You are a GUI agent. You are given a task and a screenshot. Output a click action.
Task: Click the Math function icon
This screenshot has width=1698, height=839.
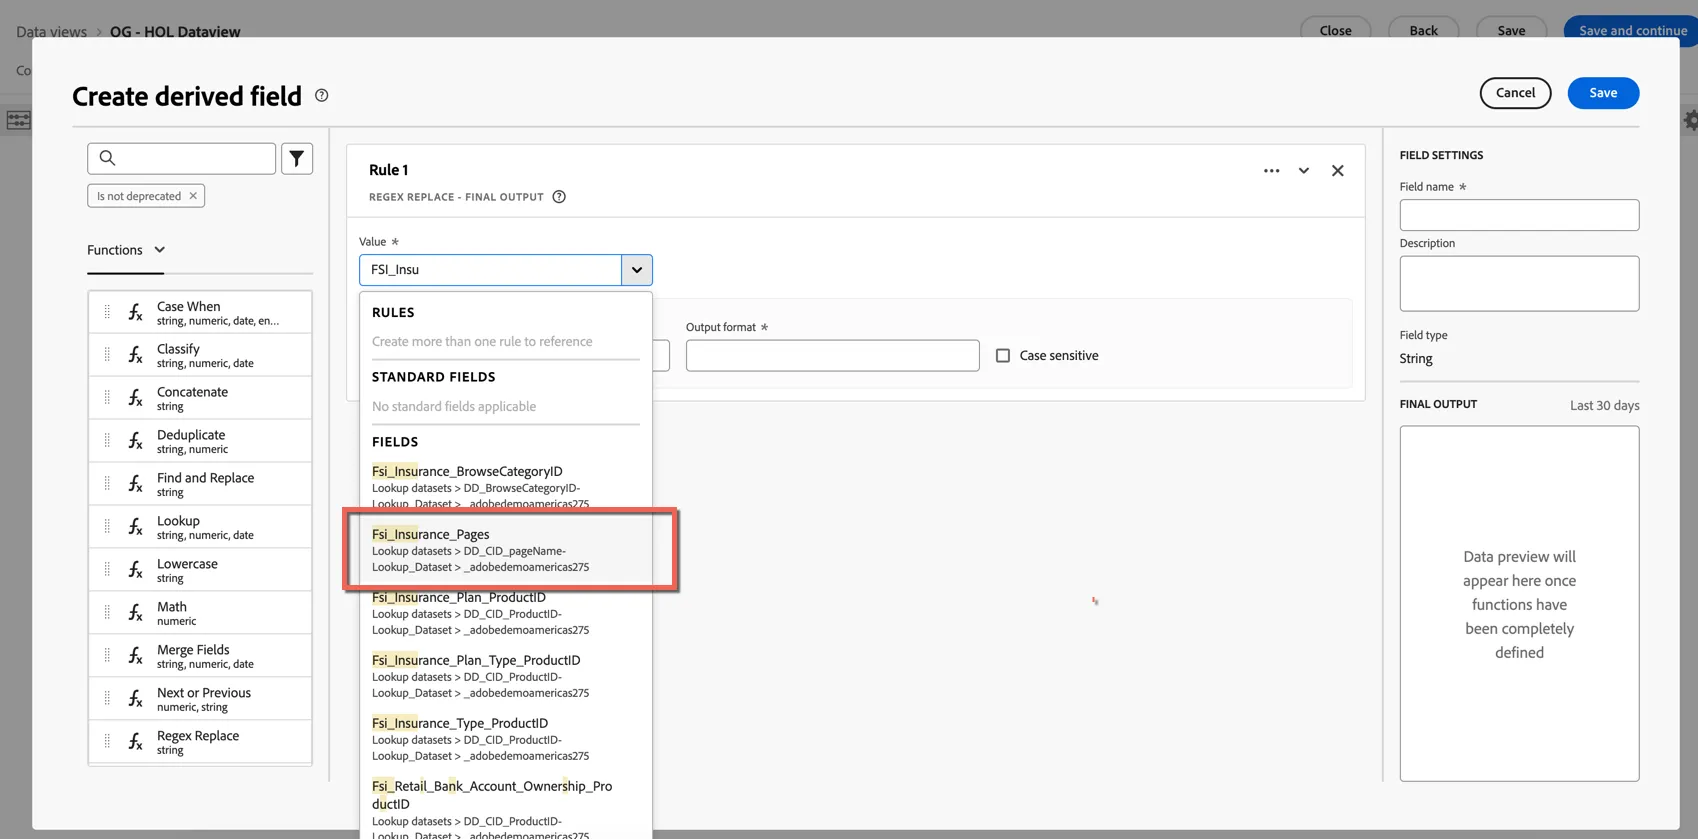[x=135, y=614]
